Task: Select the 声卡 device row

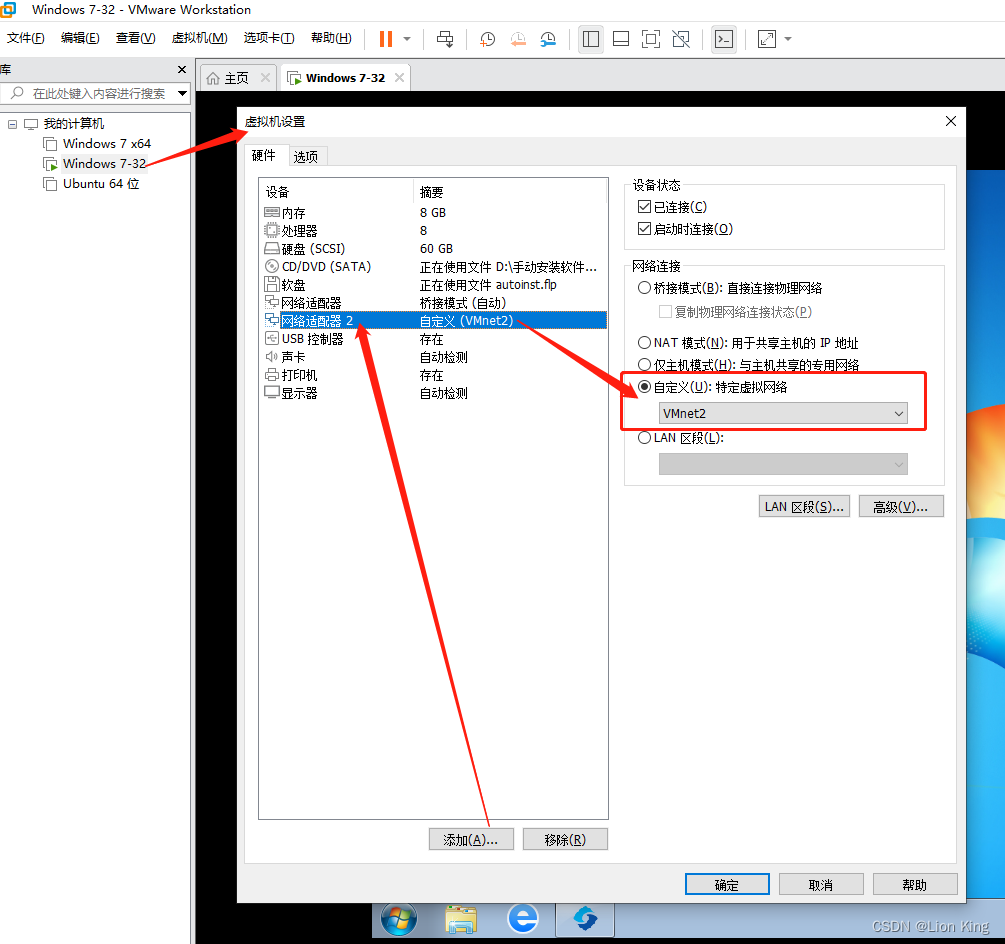Action: 433,357
